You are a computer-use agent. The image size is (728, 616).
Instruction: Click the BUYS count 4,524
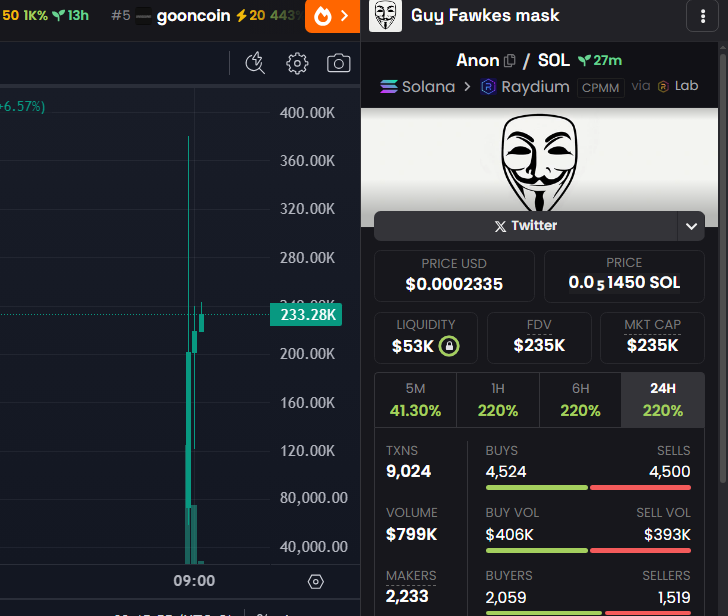point(506,472)
